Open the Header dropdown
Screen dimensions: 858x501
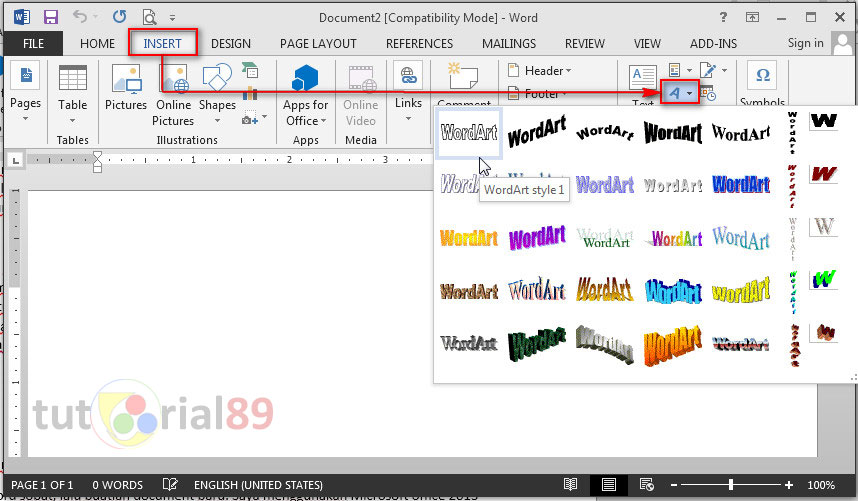tap(569, 71)
